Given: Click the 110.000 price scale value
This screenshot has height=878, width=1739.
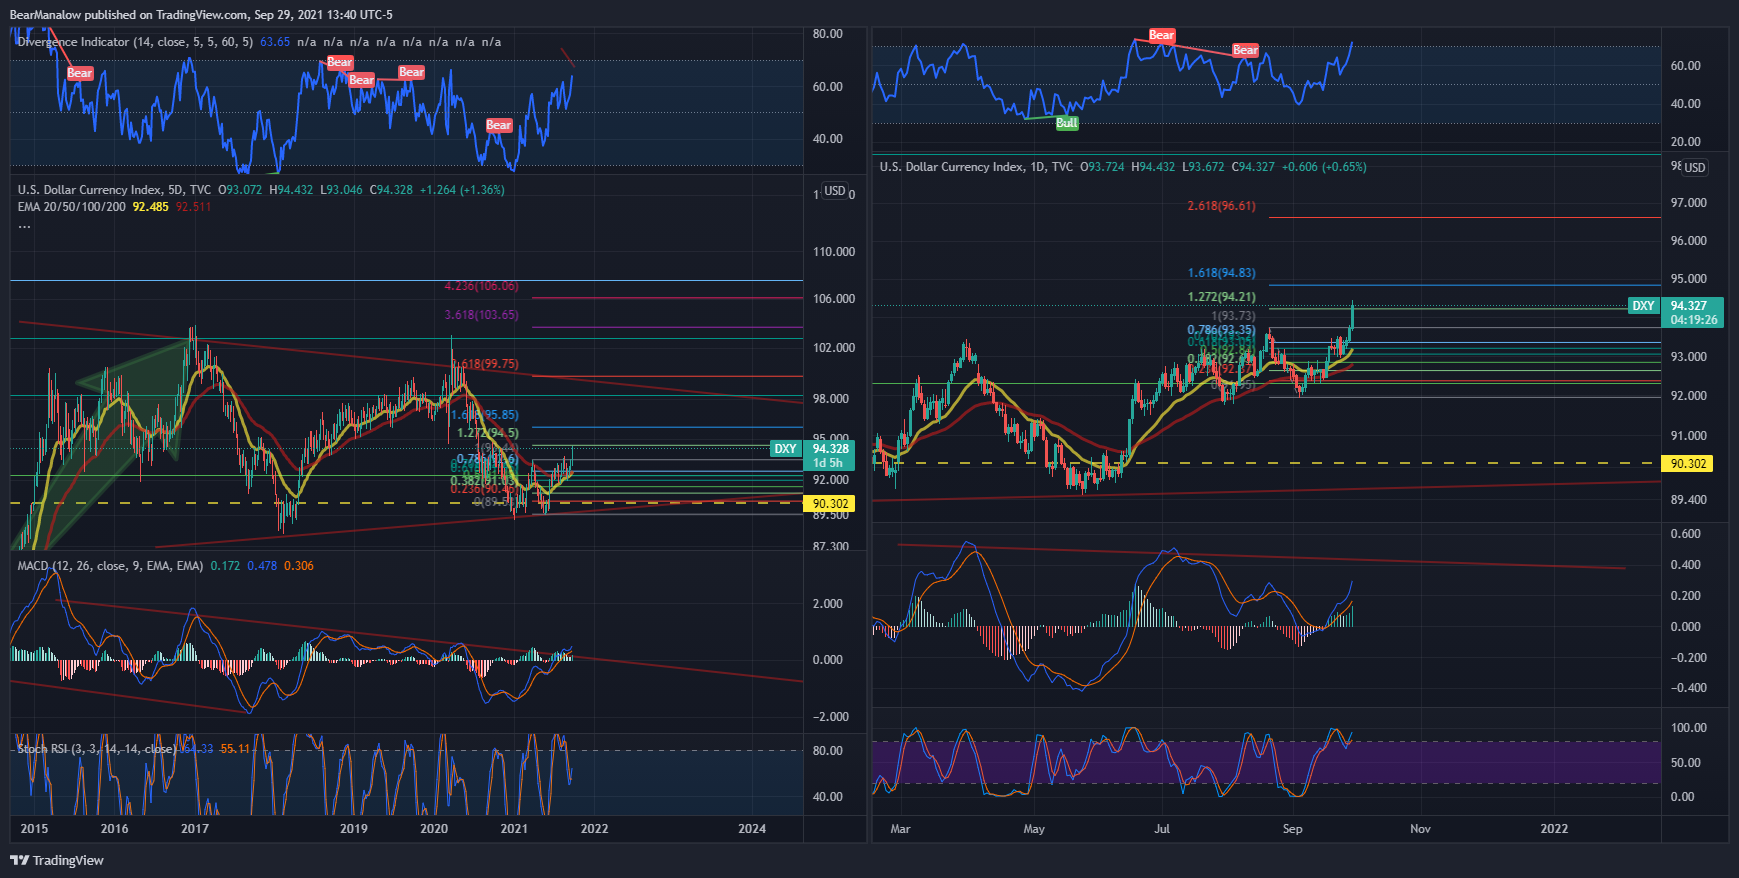Looking at the screenshot, I should tap(834, 252).
